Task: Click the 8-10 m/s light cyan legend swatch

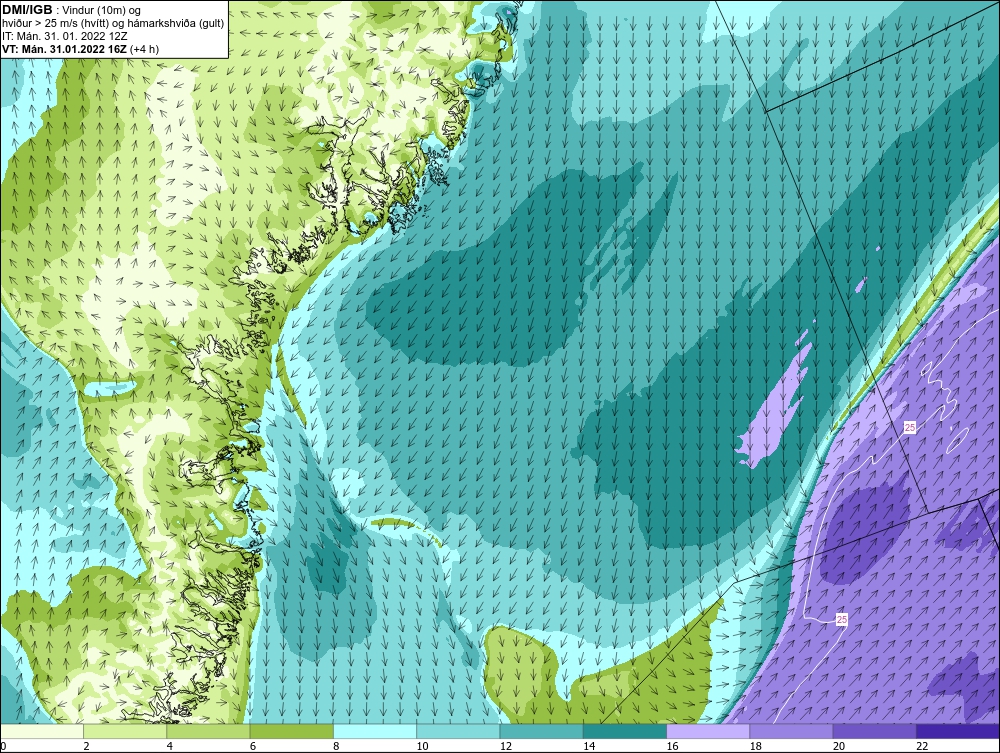Action: pyautogui.click(x=375, y=731)
